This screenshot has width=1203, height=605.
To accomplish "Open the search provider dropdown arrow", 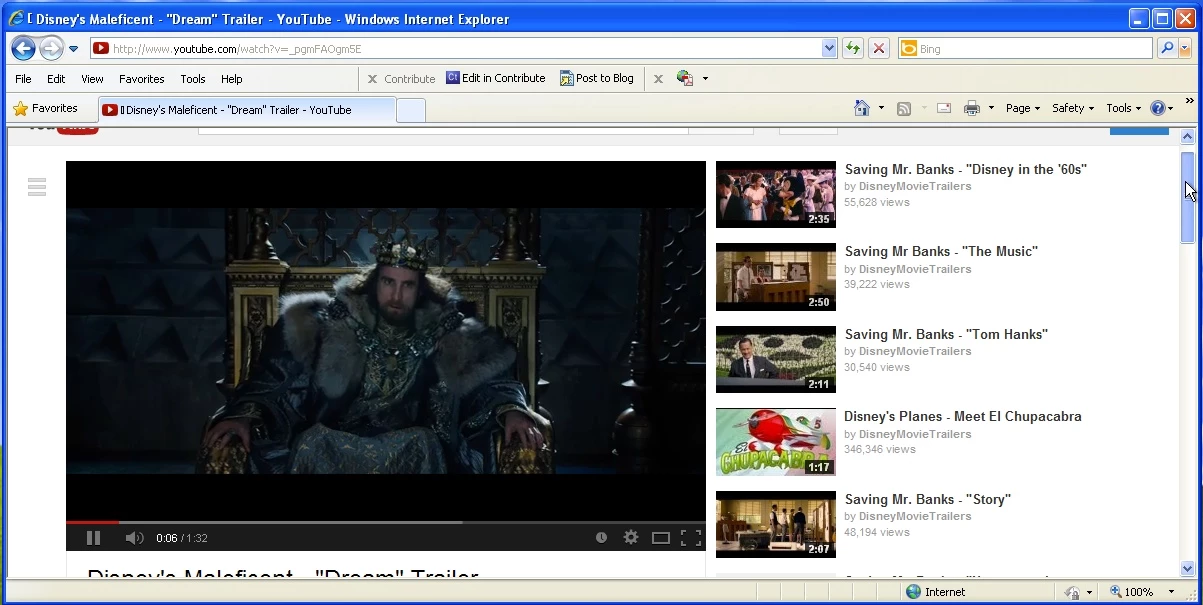I will coord(1185,48).
